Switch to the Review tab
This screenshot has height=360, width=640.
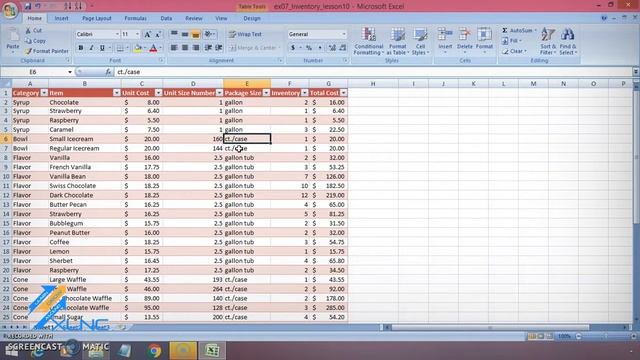click(193, 18)
